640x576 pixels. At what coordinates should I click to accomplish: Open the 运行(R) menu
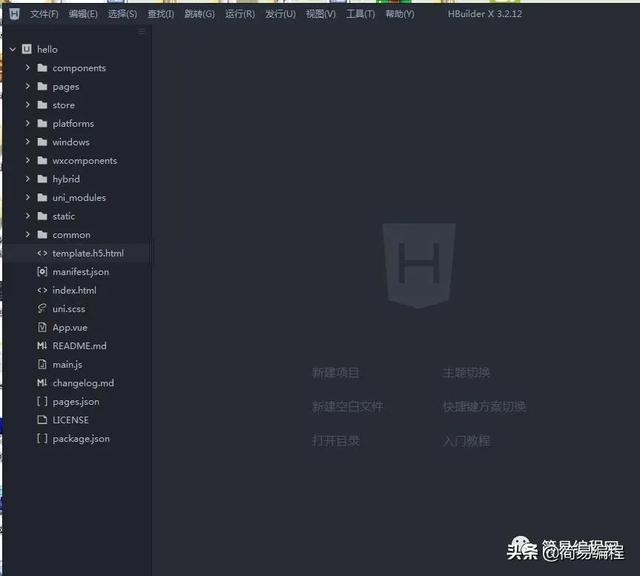tap(240, 14)
